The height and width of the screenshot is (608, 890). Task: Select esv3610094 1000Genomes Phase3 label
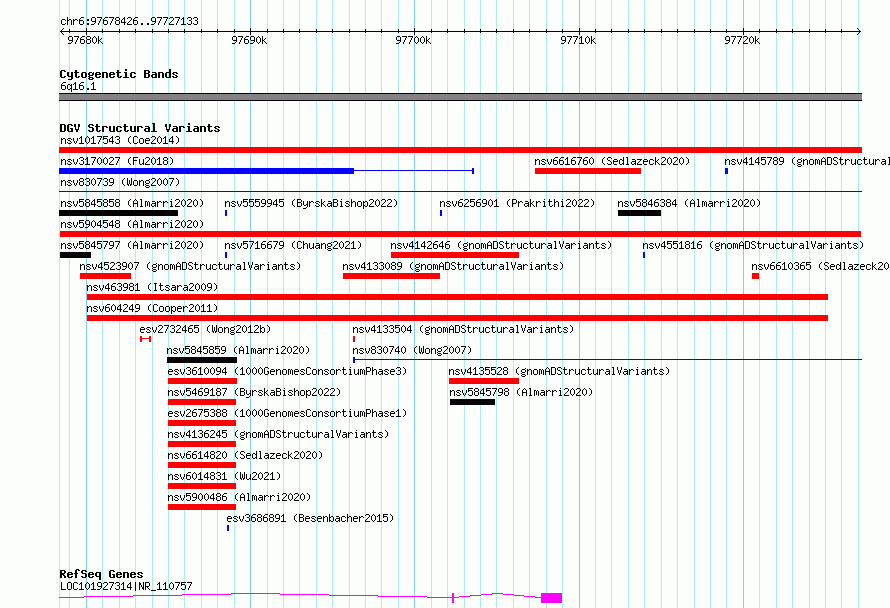(287, 371)
